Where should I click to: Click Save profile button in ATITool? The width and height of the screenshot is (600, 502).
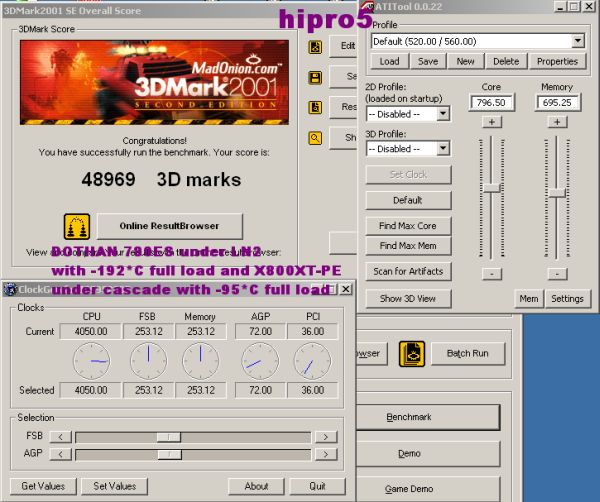(428, 62)
